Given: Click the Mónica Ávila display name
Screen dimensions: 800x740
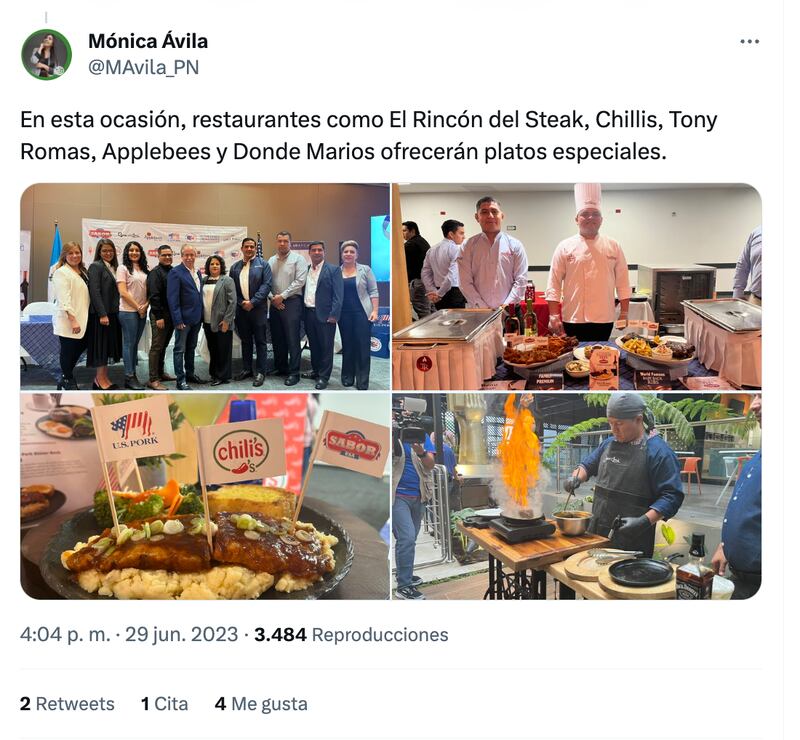Looking at the screenshot, I should [x=148, y=41].
